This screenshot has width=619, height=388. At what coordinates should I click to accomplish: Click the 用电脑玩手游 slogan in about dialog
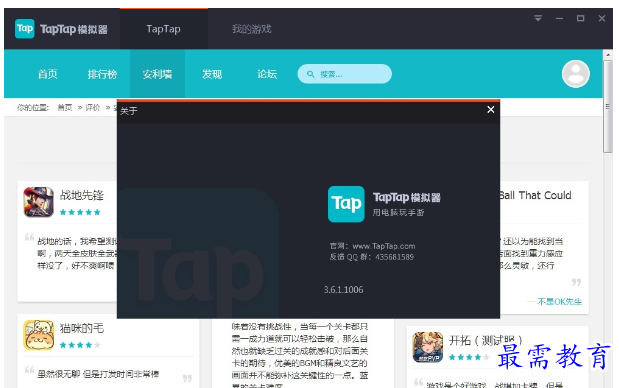click(x=398, y=212)
